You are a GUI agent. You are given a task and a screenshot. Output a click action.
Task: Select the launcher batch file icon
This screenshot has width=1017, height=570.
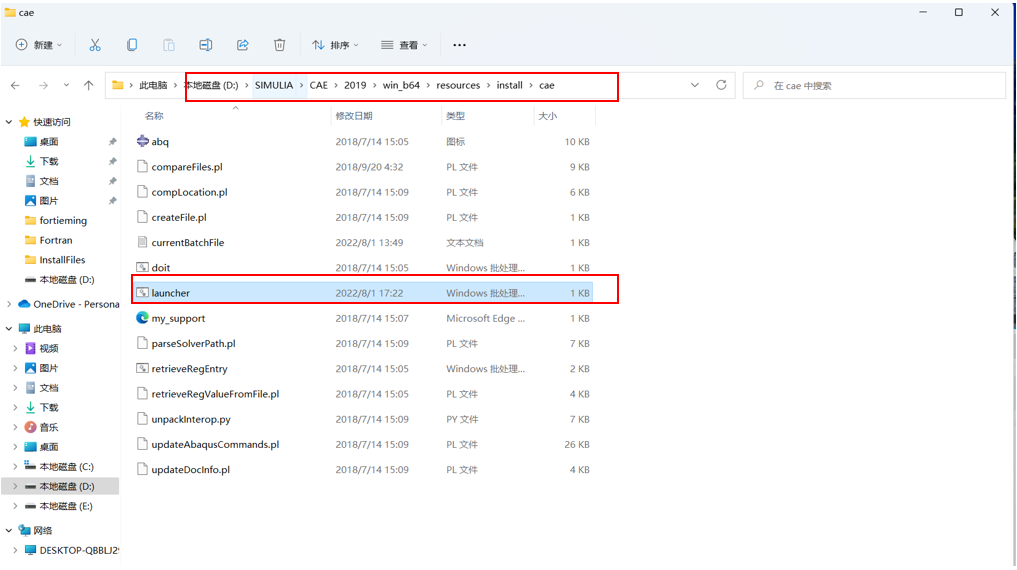(143, 292)
